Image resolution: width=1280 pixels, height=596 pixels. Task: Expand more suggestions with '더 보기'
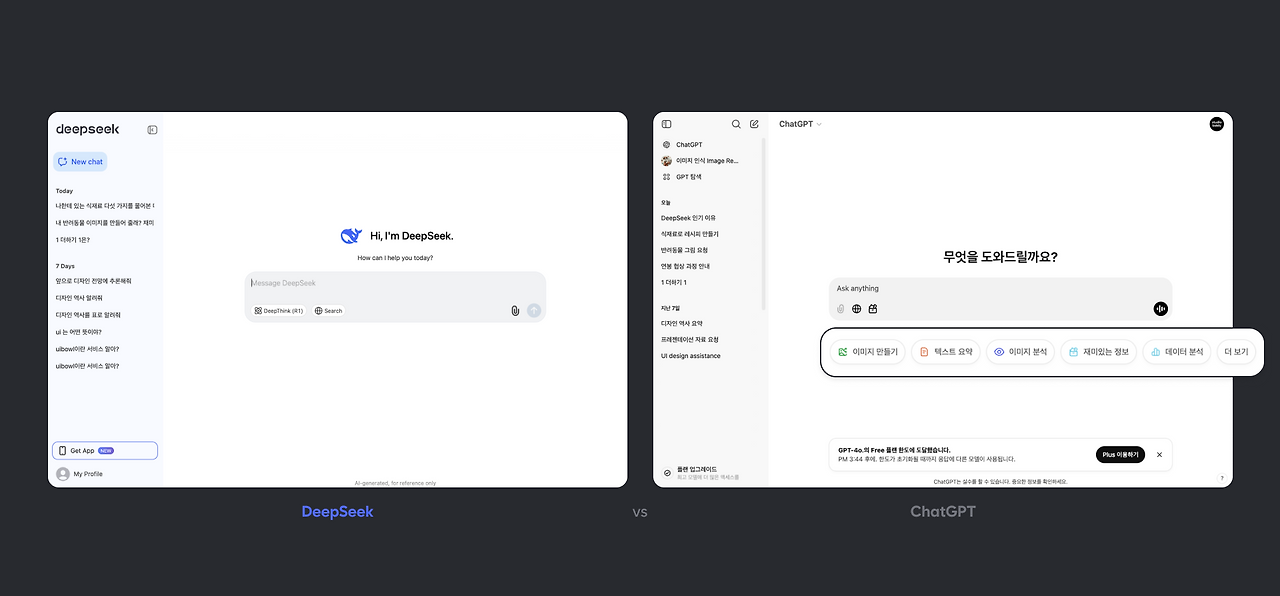click(x=1236, y=352)
